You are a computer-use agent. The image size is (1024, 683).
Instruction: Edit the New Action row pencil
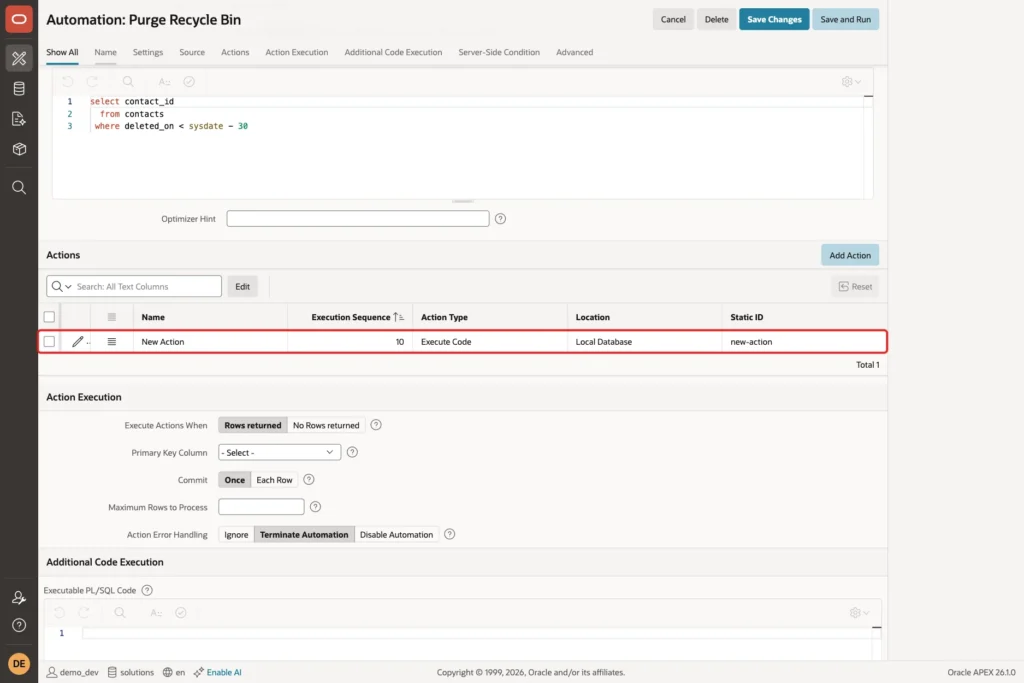tap(78, 342)
